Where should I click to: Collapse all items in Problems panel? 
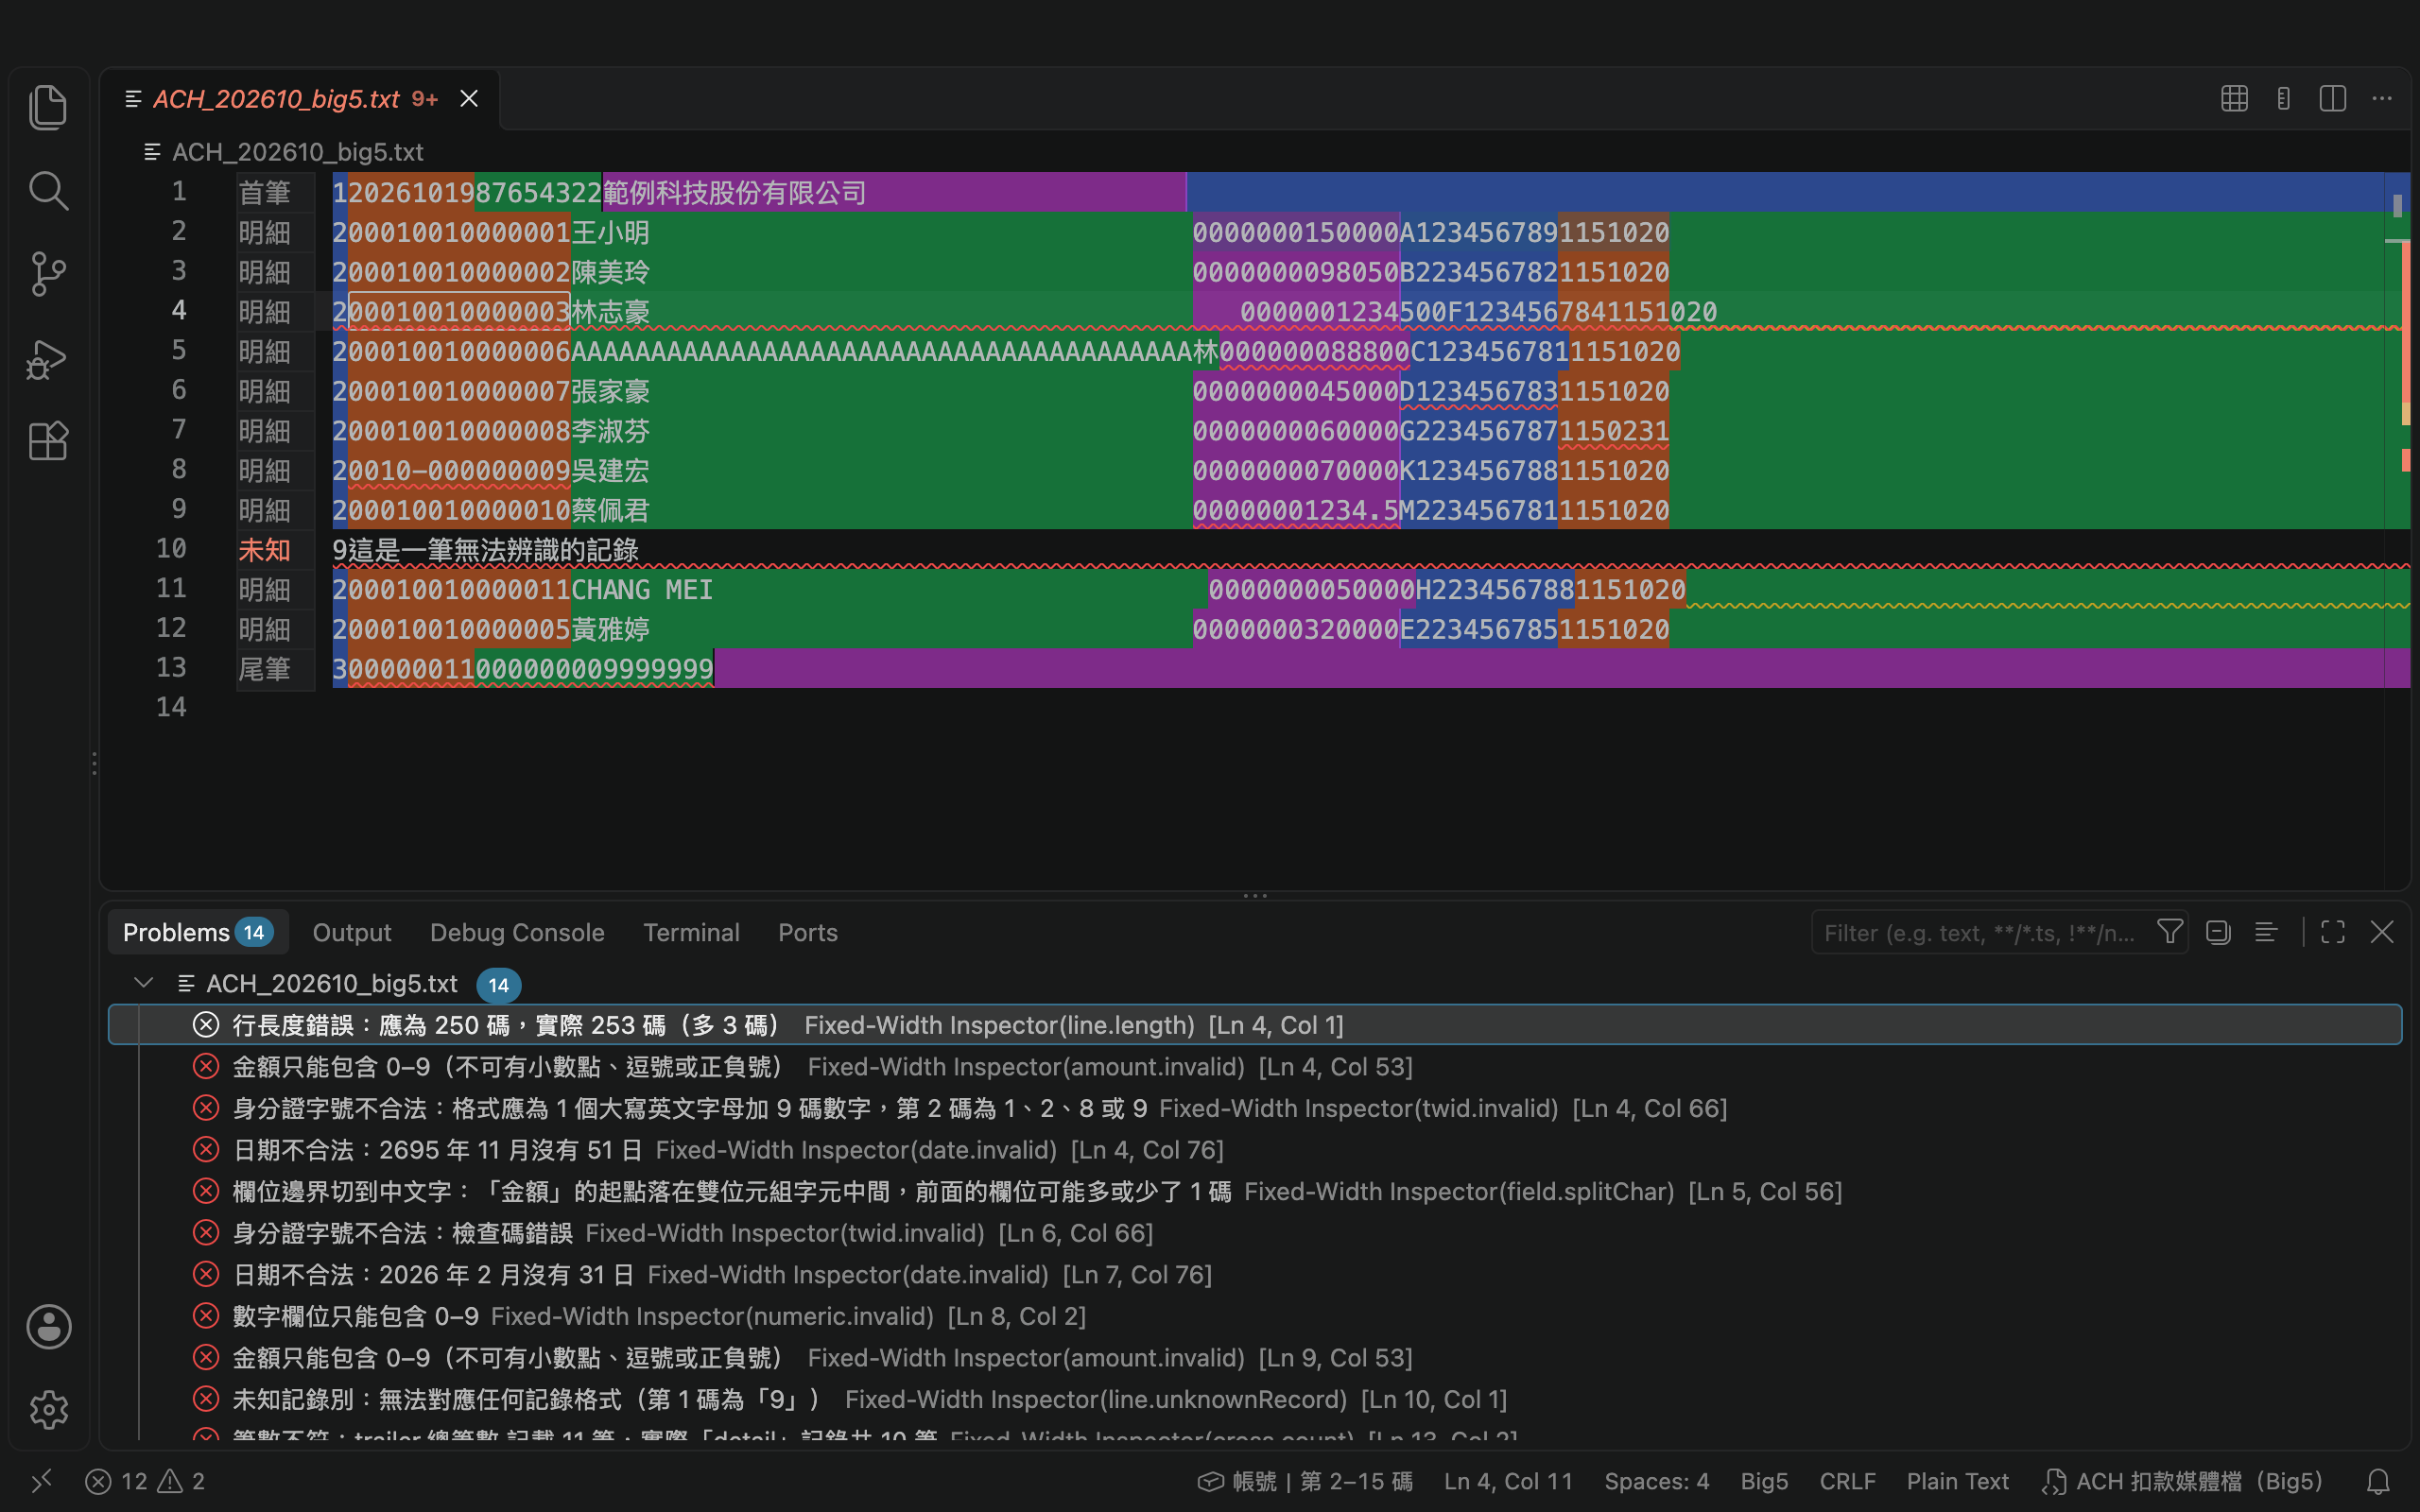click(2218, 932)
